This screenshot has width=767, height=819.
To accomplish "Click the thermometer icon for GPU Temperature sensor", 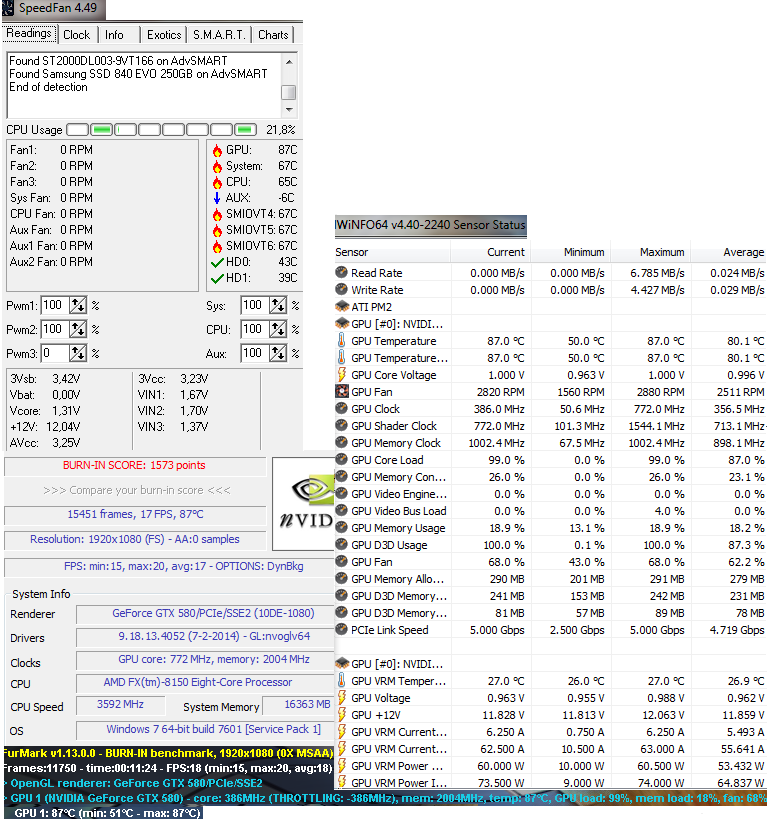I will click(x=342, y=341).
